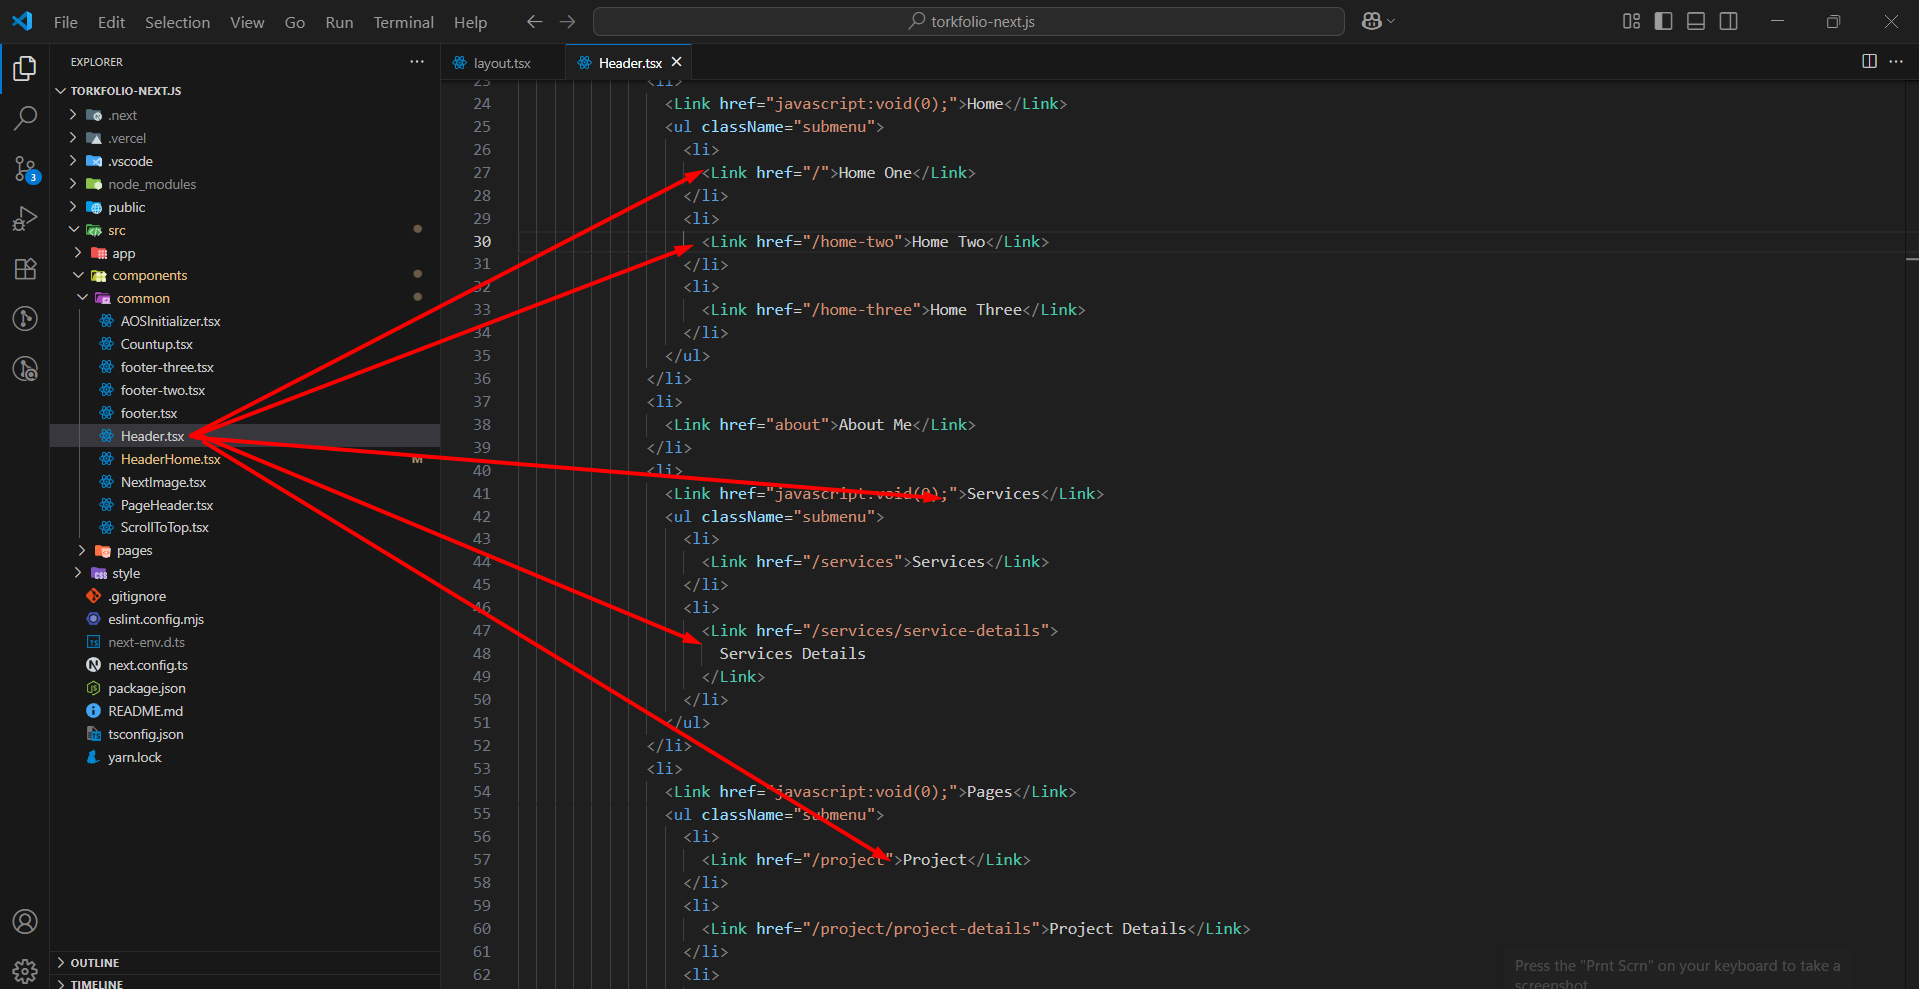1919x989 pixels.
Task: Open the Customize Layout icon
Action: 1631,21
